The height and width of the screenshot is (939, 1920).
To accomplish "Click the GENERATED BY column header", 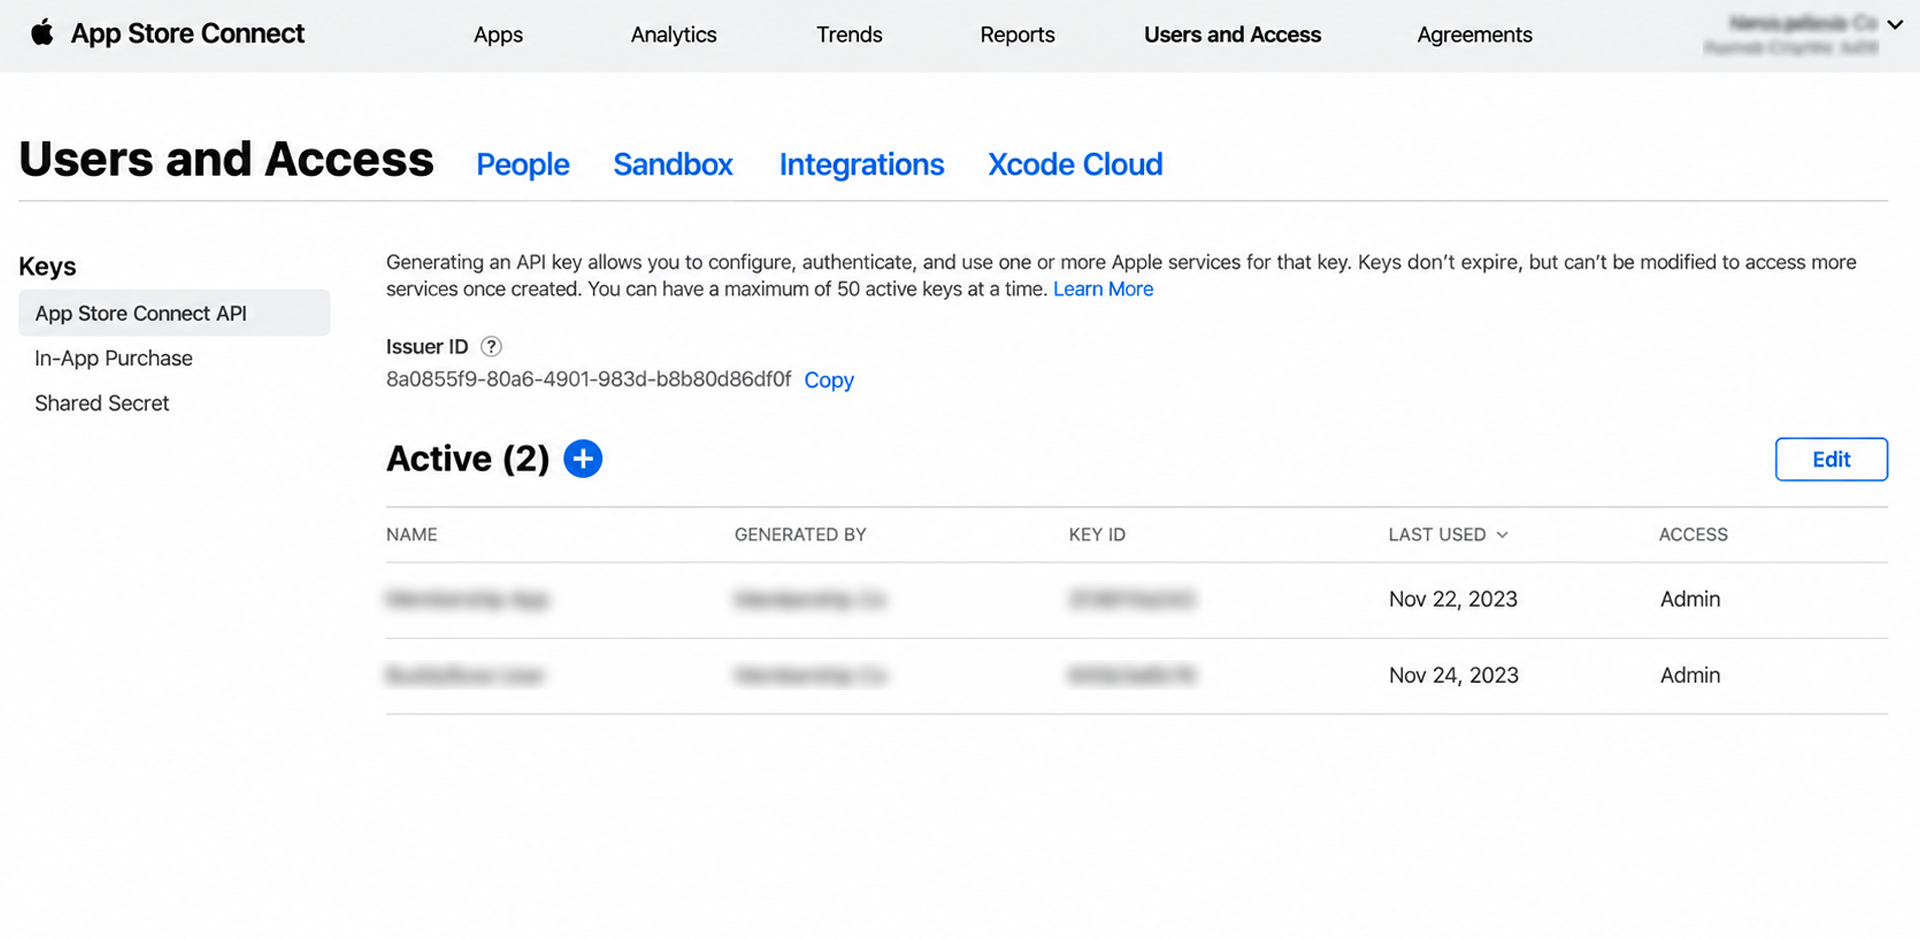I will 800,535.
